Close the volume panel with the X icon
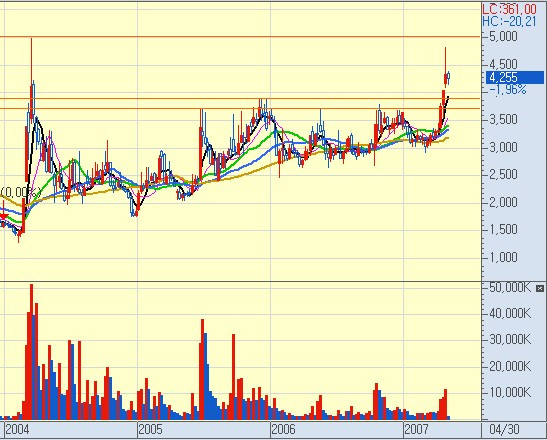This screenshot has width=547, height=440. 540,288
